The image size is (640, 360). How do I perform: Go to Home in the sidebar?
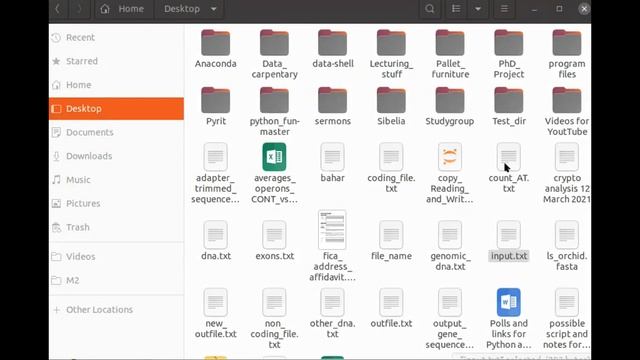pyautogui.click(x=116, y=85)
